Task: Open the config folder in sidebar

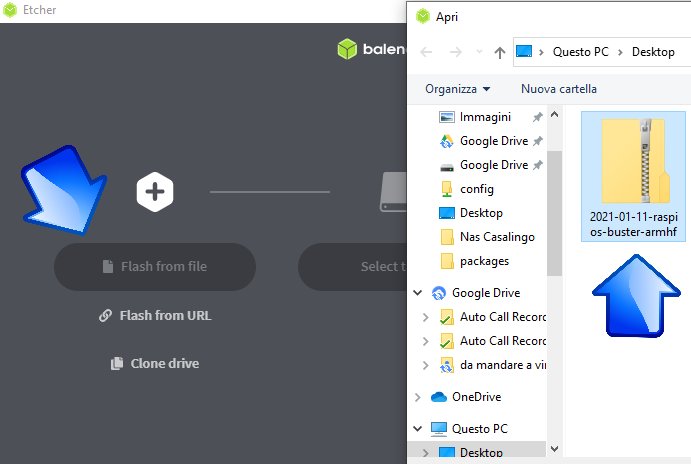Action: pyautogui.click(x=476, y=189)
